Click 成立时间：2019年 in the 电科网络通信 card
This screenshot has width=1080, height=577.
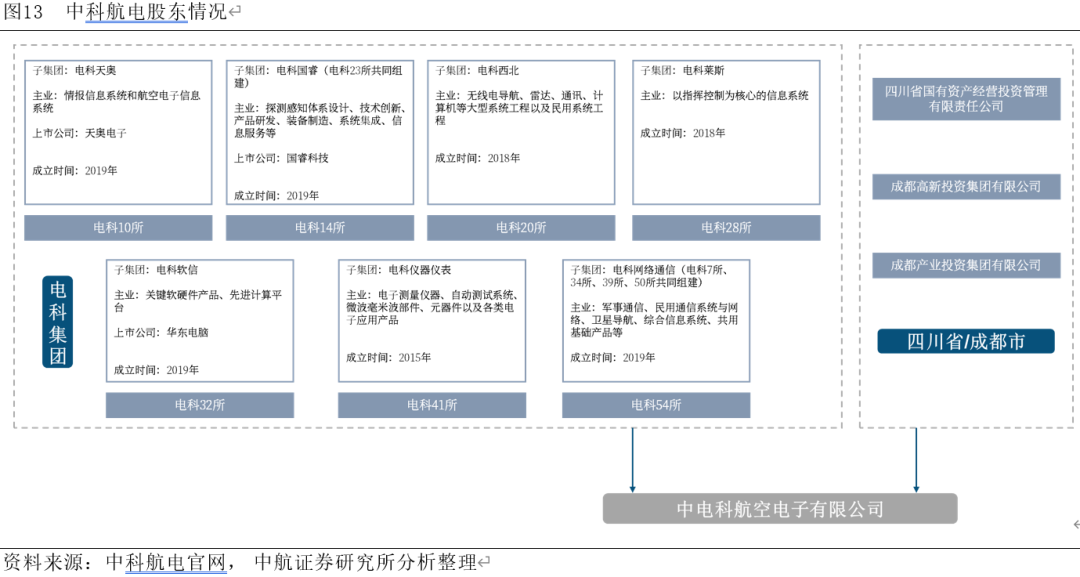(x=613, y=357)
